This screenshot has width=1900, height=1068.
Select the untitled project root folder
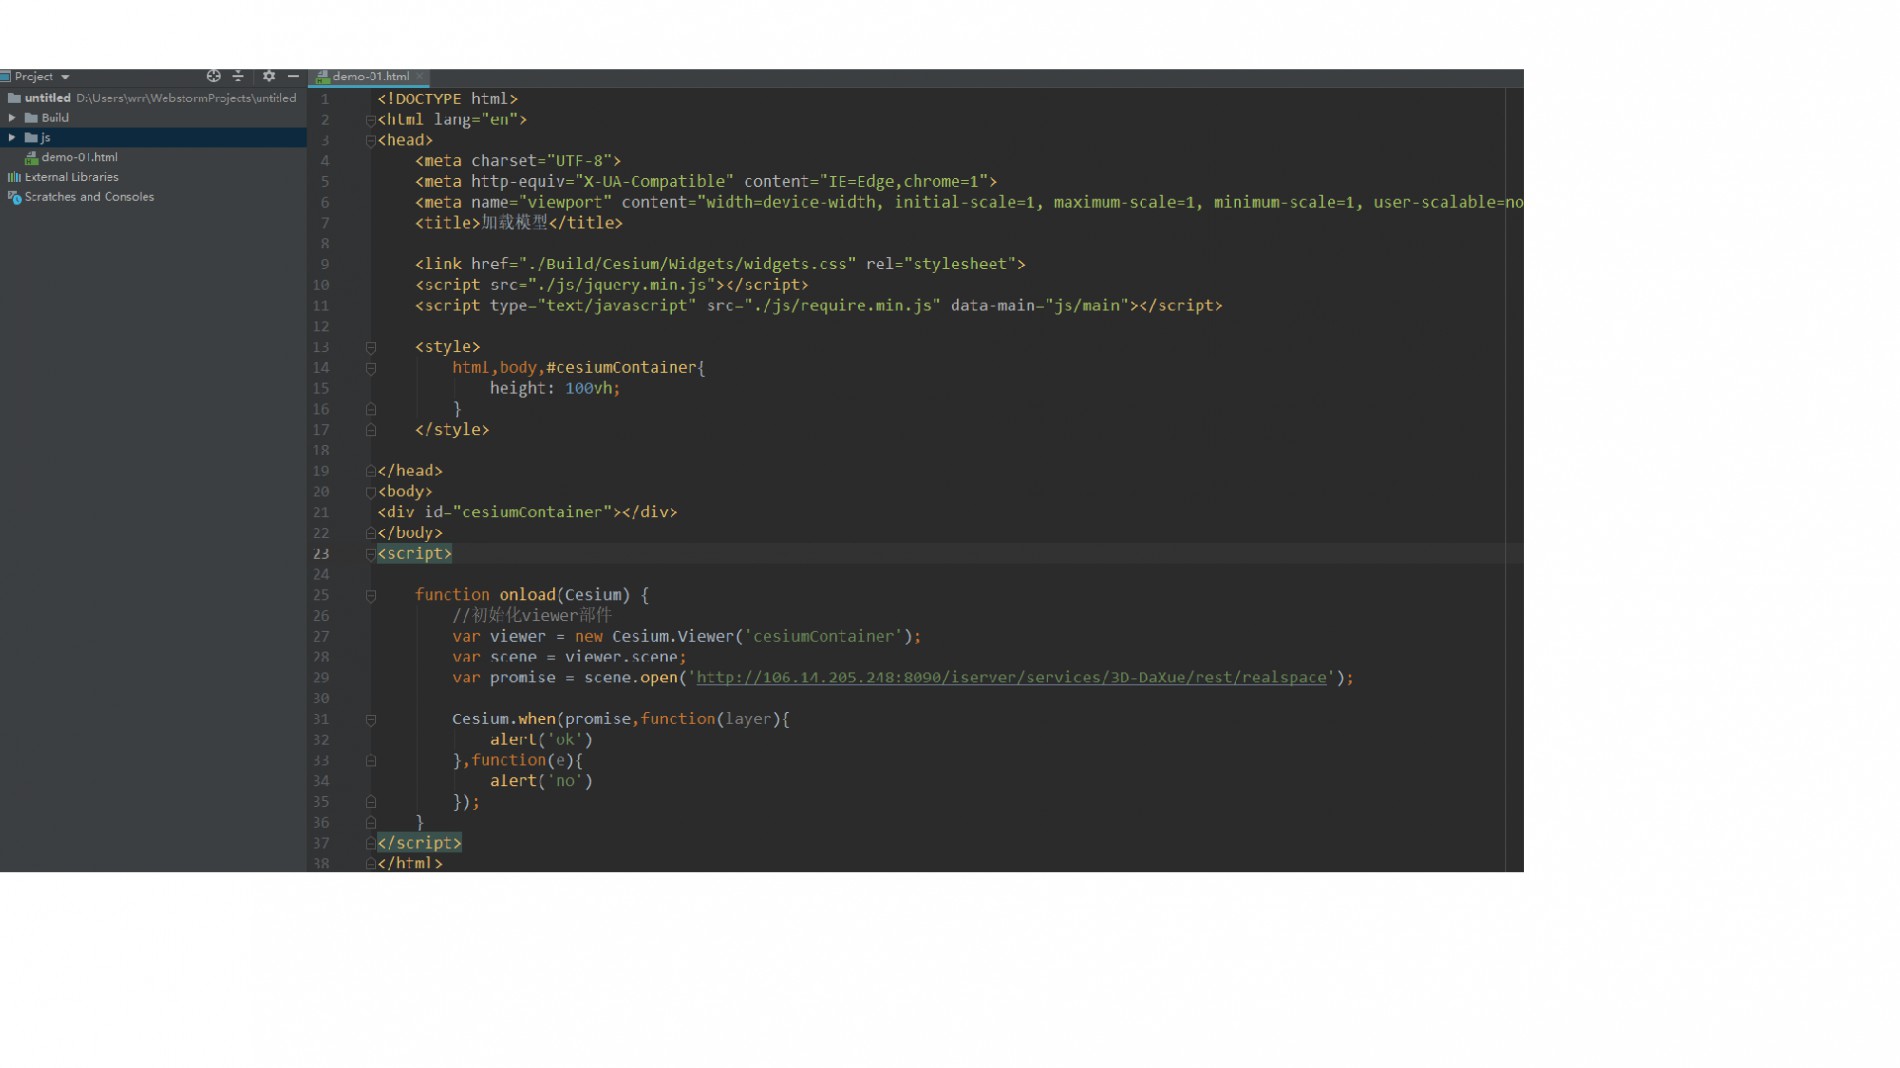pyautogui.click(x=47, y=98)
